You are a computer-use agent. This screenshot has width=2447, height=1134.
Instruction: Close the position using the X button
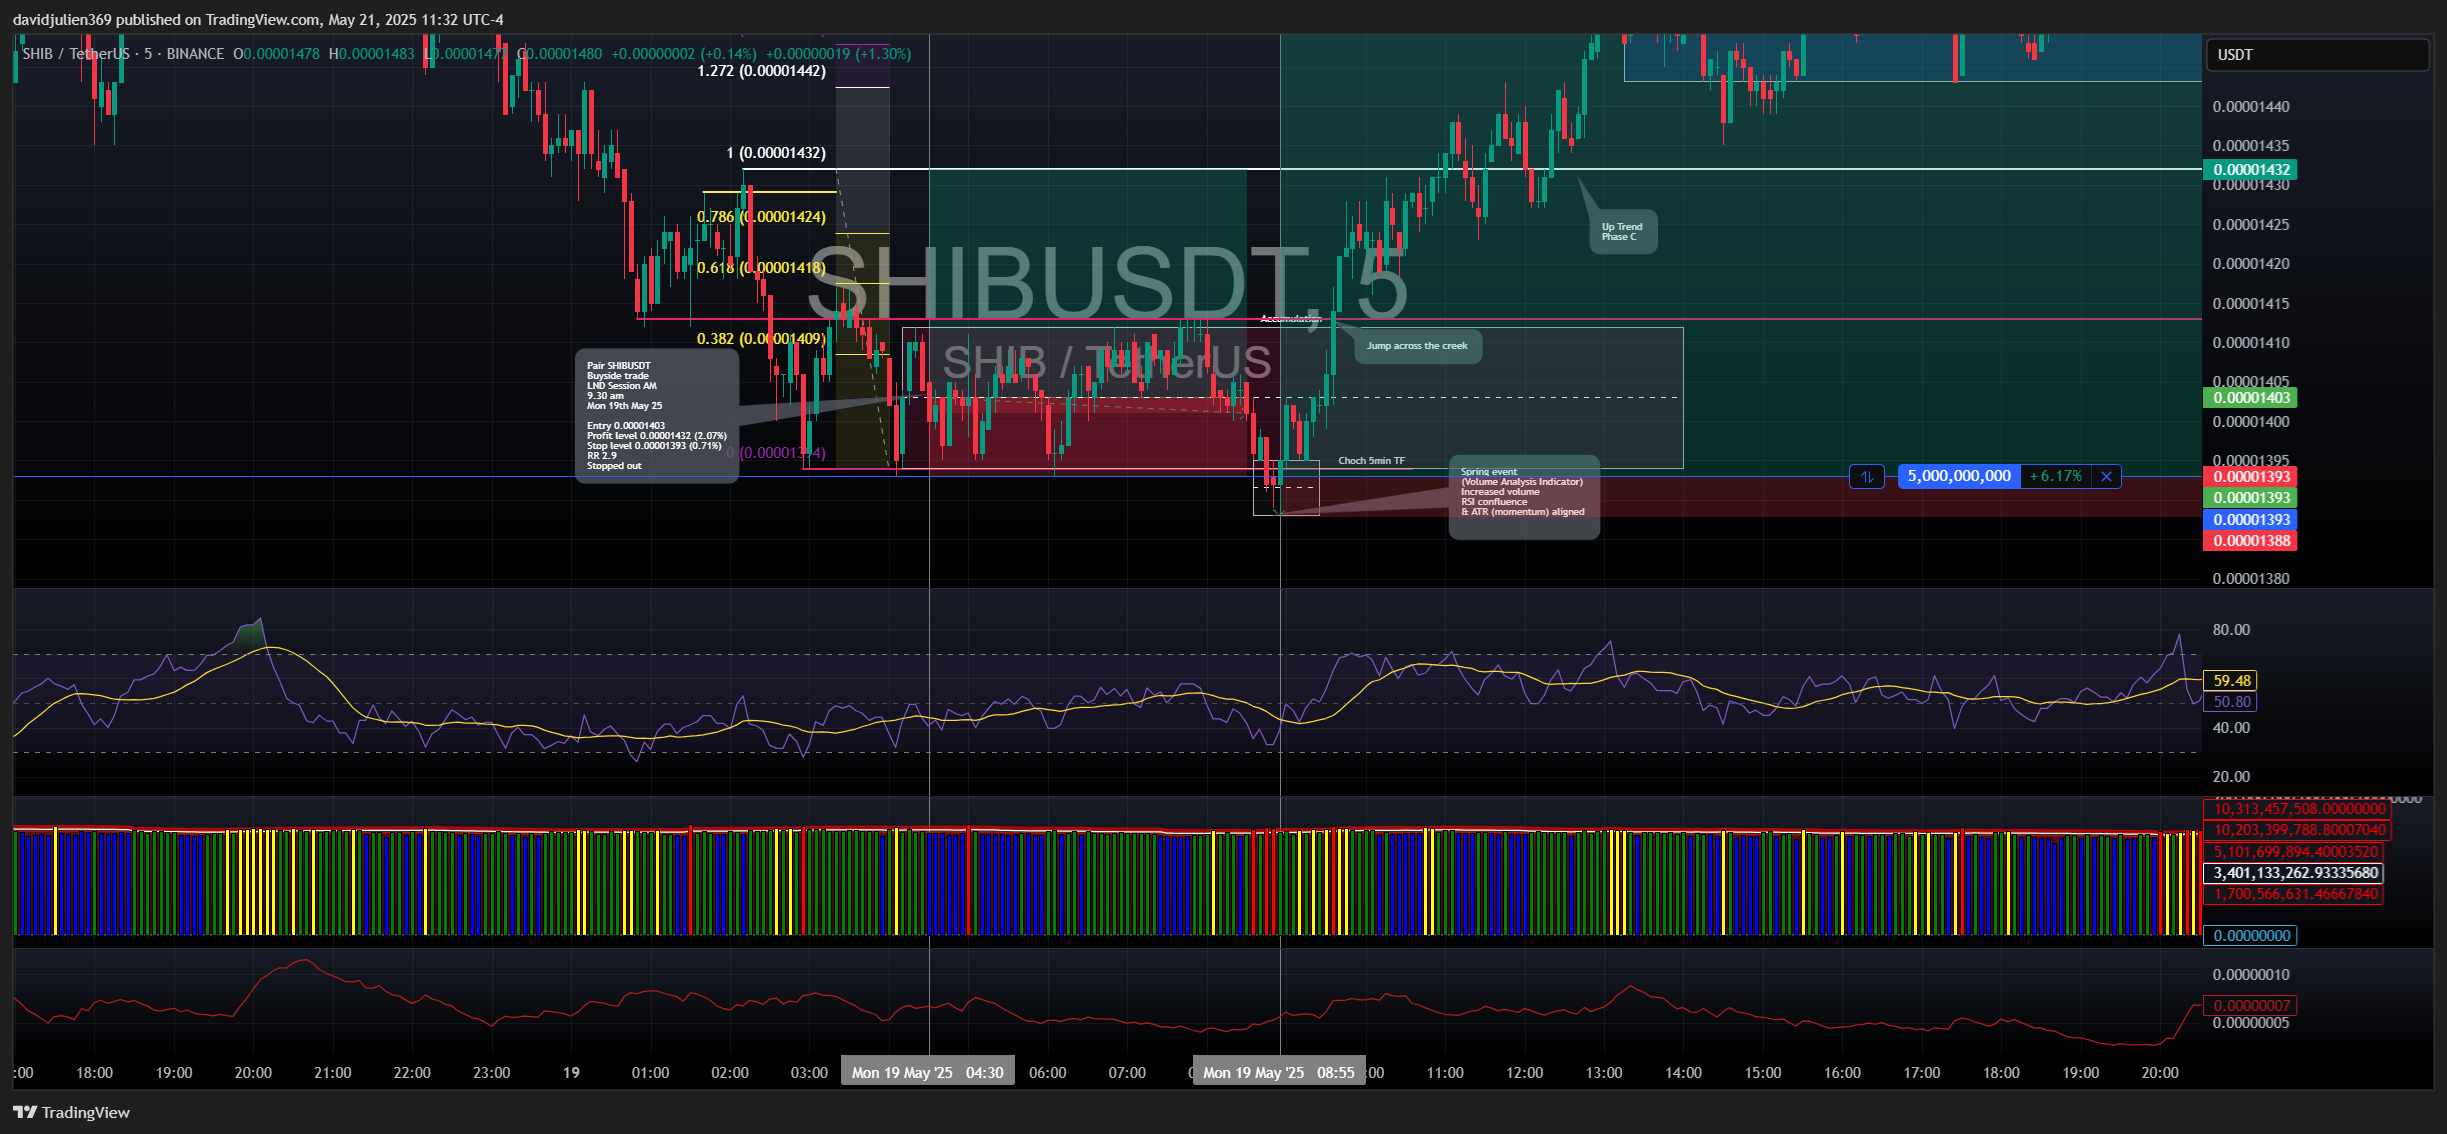click(x=2106, y=477)
